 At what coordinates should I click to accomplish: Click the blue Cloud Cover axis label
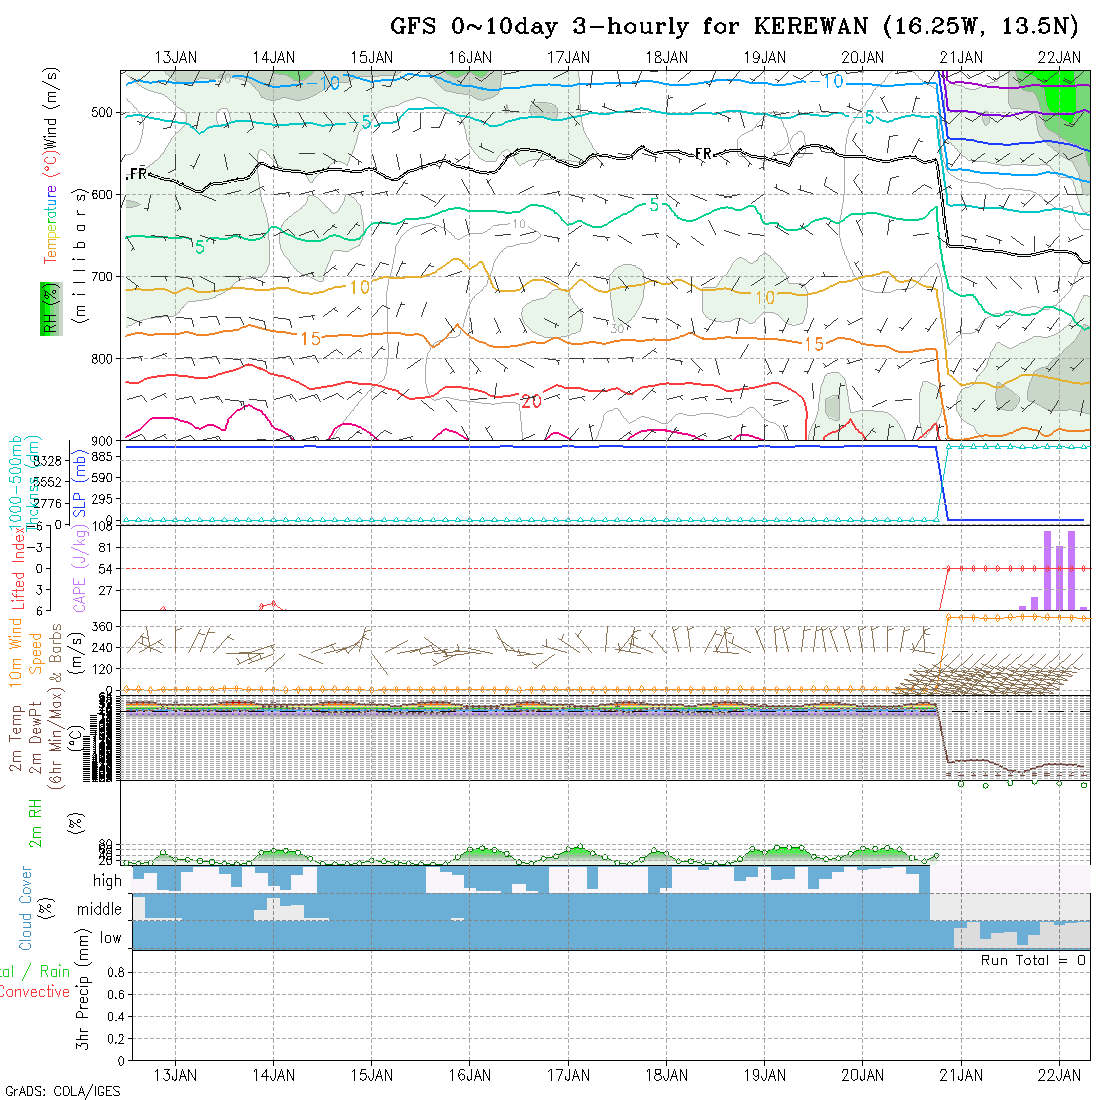[x=27, y=909]
